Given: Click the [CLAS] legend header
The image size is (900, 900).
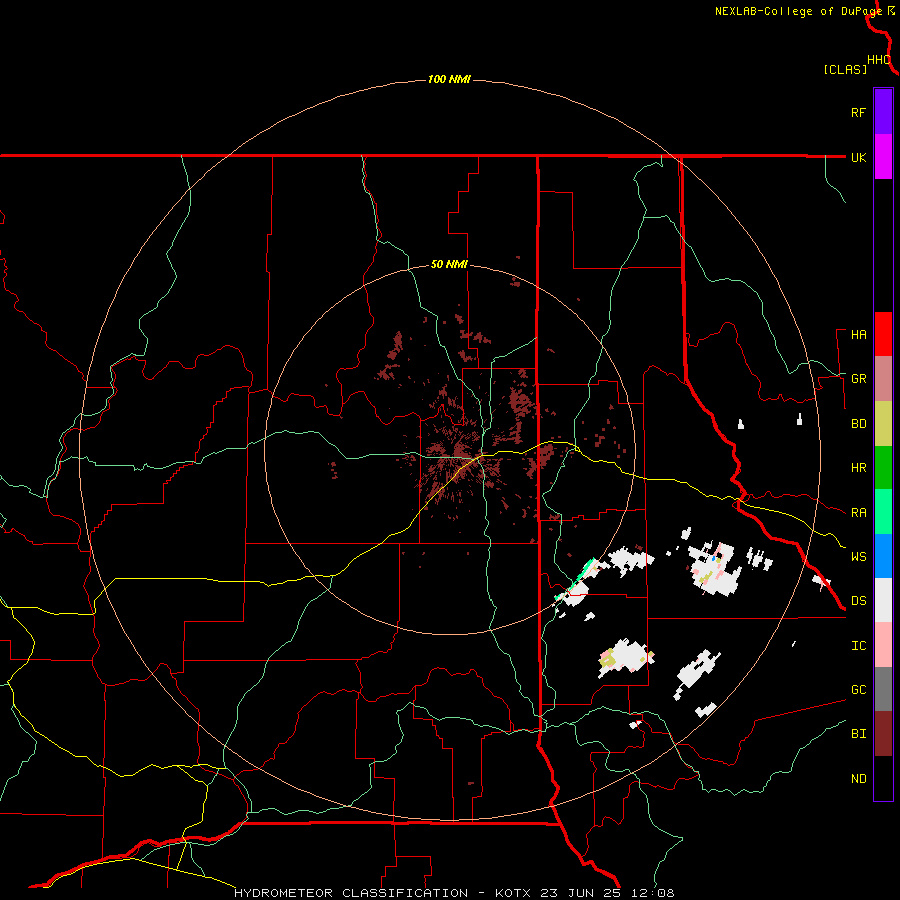Looking at the screenshot, I should [845, 69].
